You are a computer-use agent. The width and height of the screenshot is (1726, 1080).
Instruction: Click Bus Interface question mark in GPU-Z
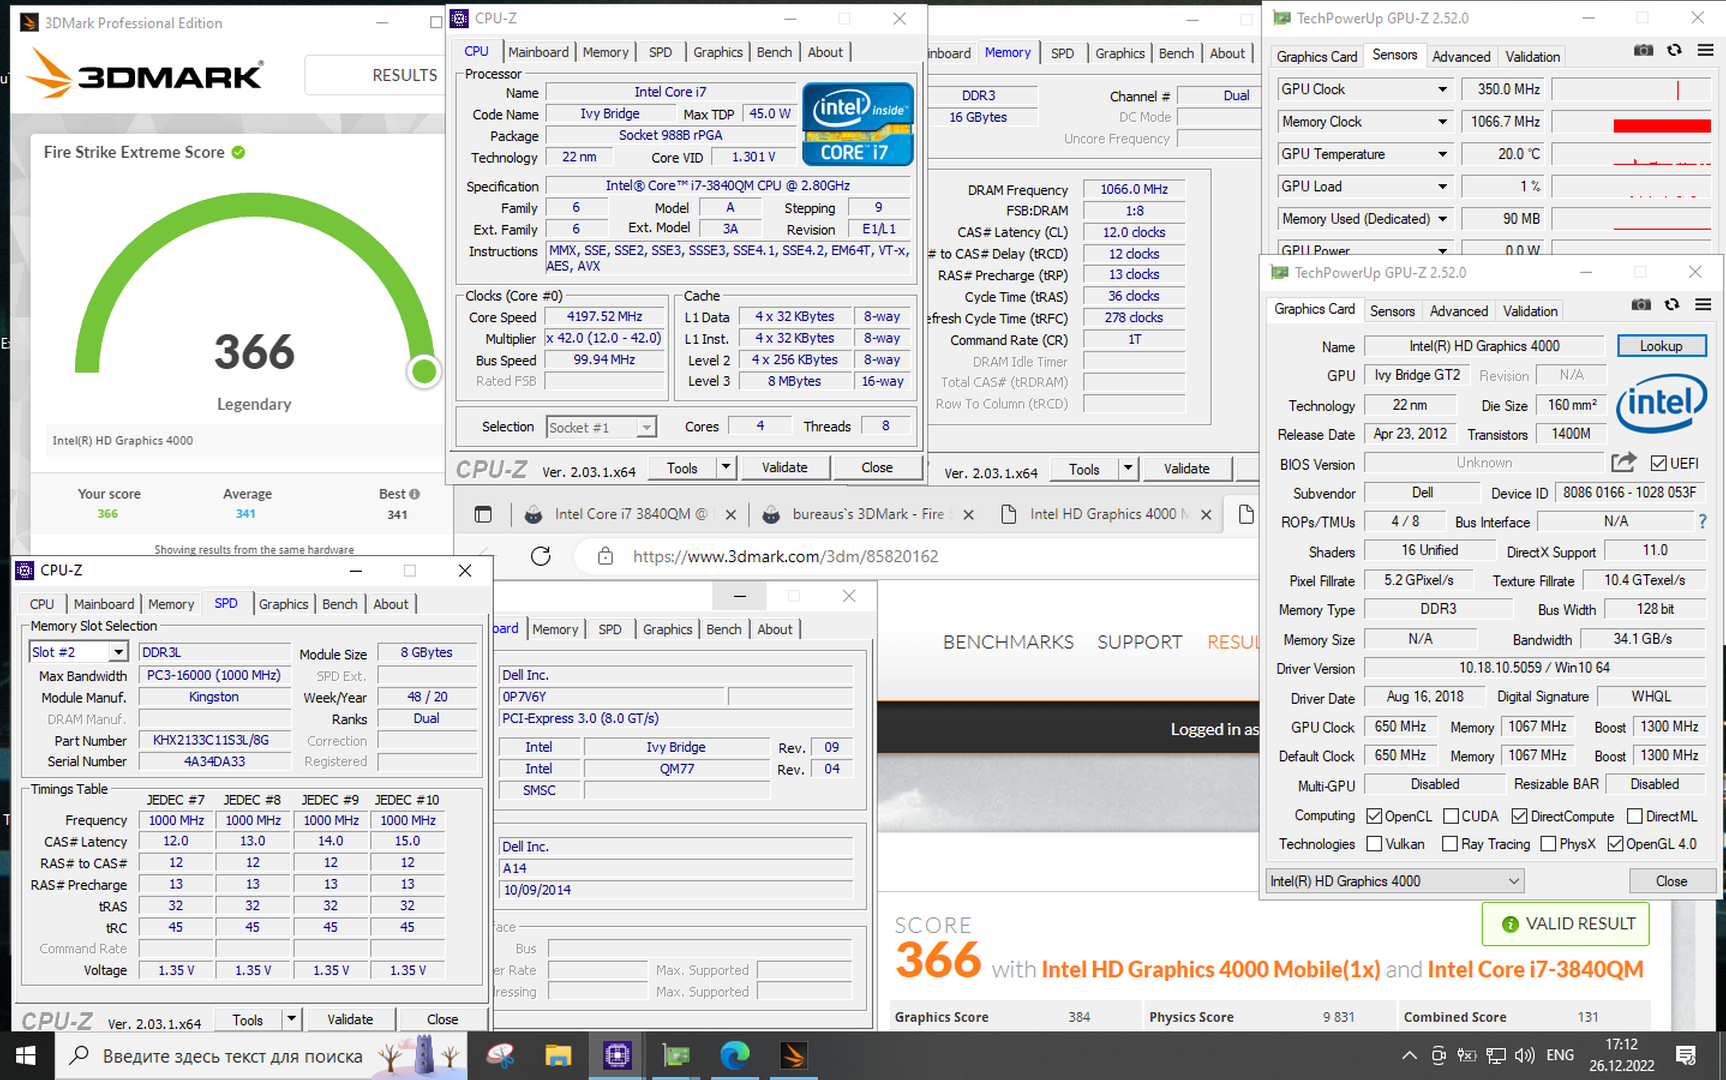(x=1702, y=521)
